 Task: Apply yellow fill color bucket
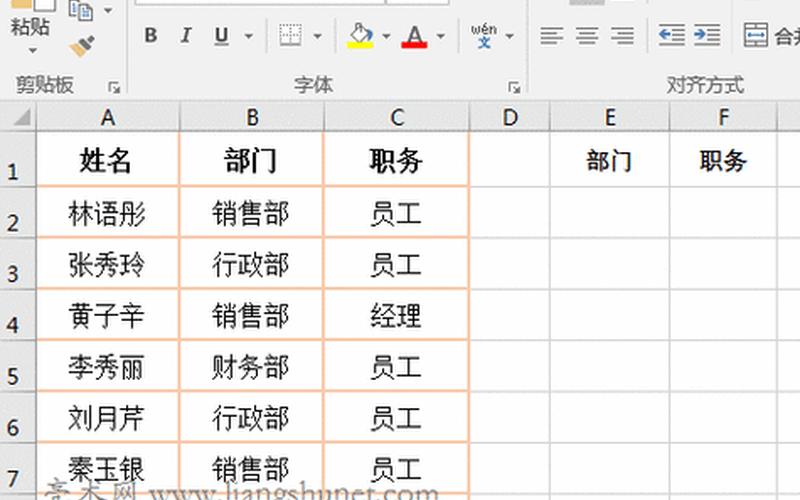361,36
